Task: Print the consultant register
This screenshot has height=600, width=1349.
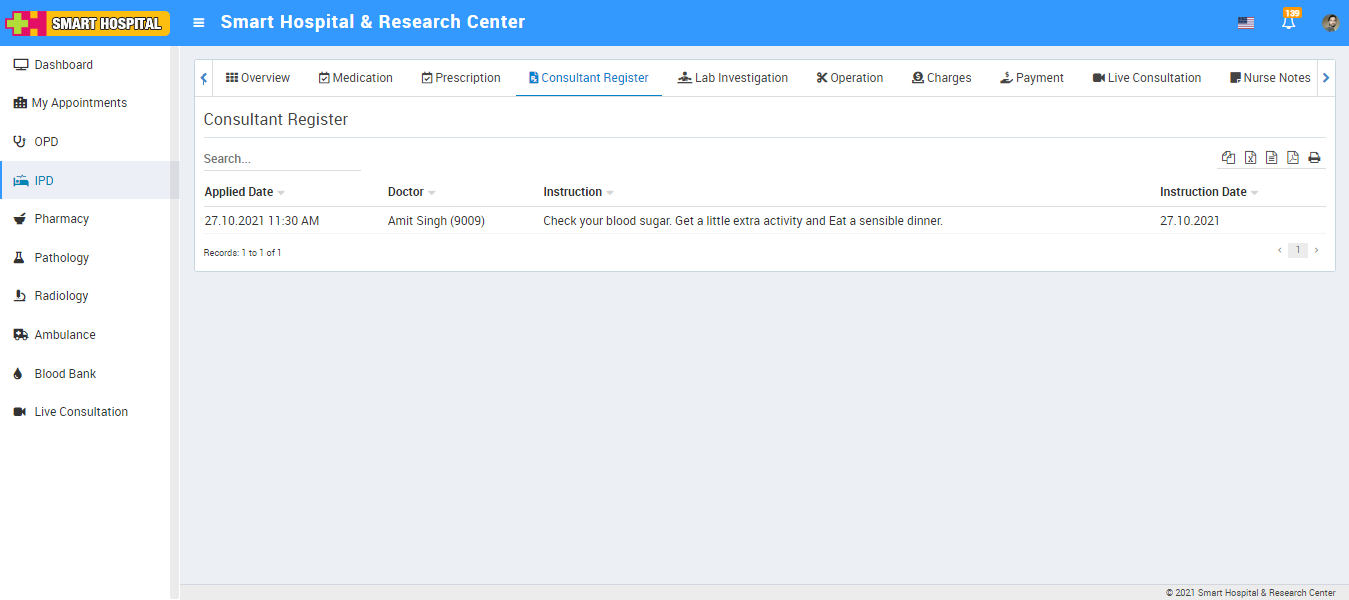Action: (x=1314, y=158)
